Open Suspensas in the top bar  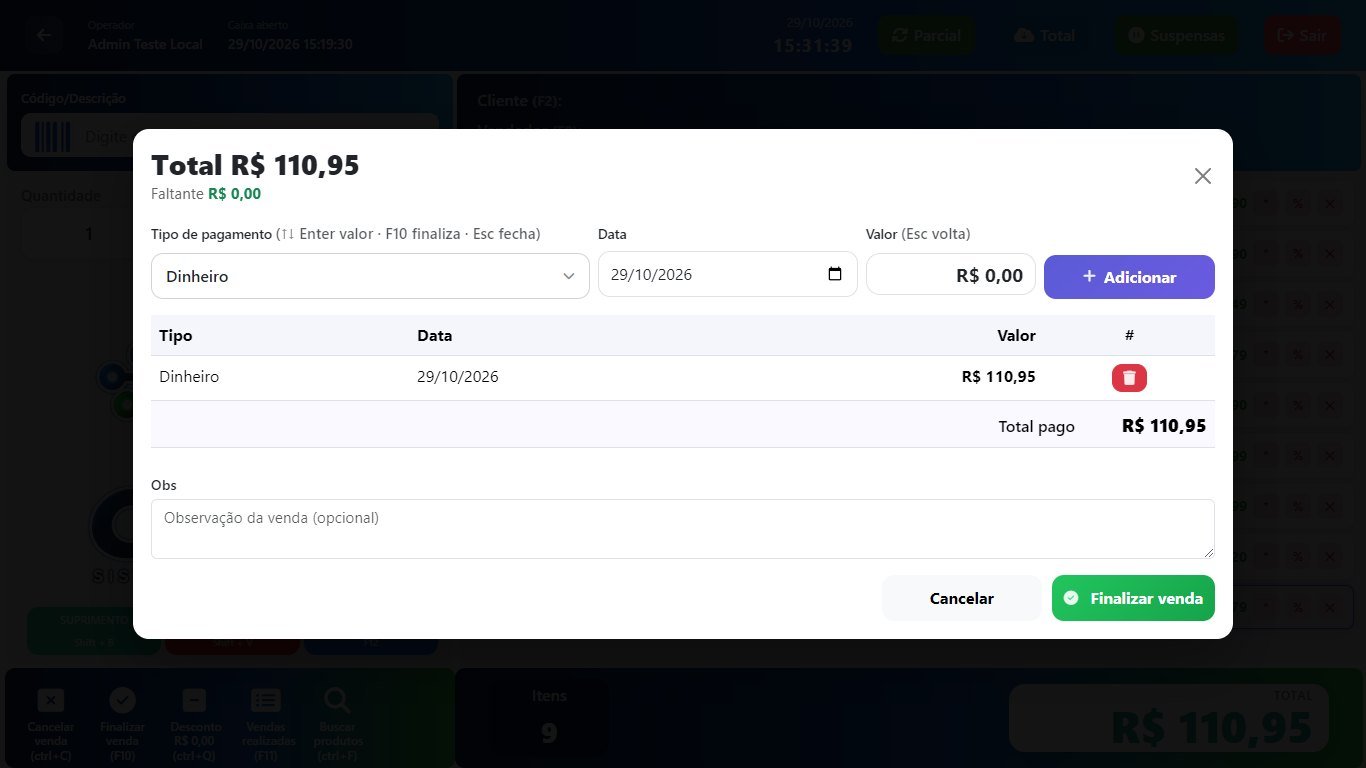click(x=1176, y=35)
